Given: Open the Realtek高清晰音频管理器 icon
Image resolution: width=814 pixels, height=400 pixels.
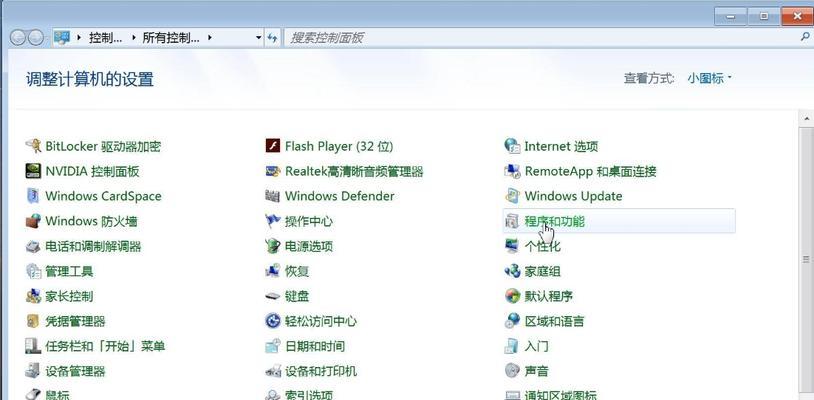Looking at the screenshot, I should [273, 171].
